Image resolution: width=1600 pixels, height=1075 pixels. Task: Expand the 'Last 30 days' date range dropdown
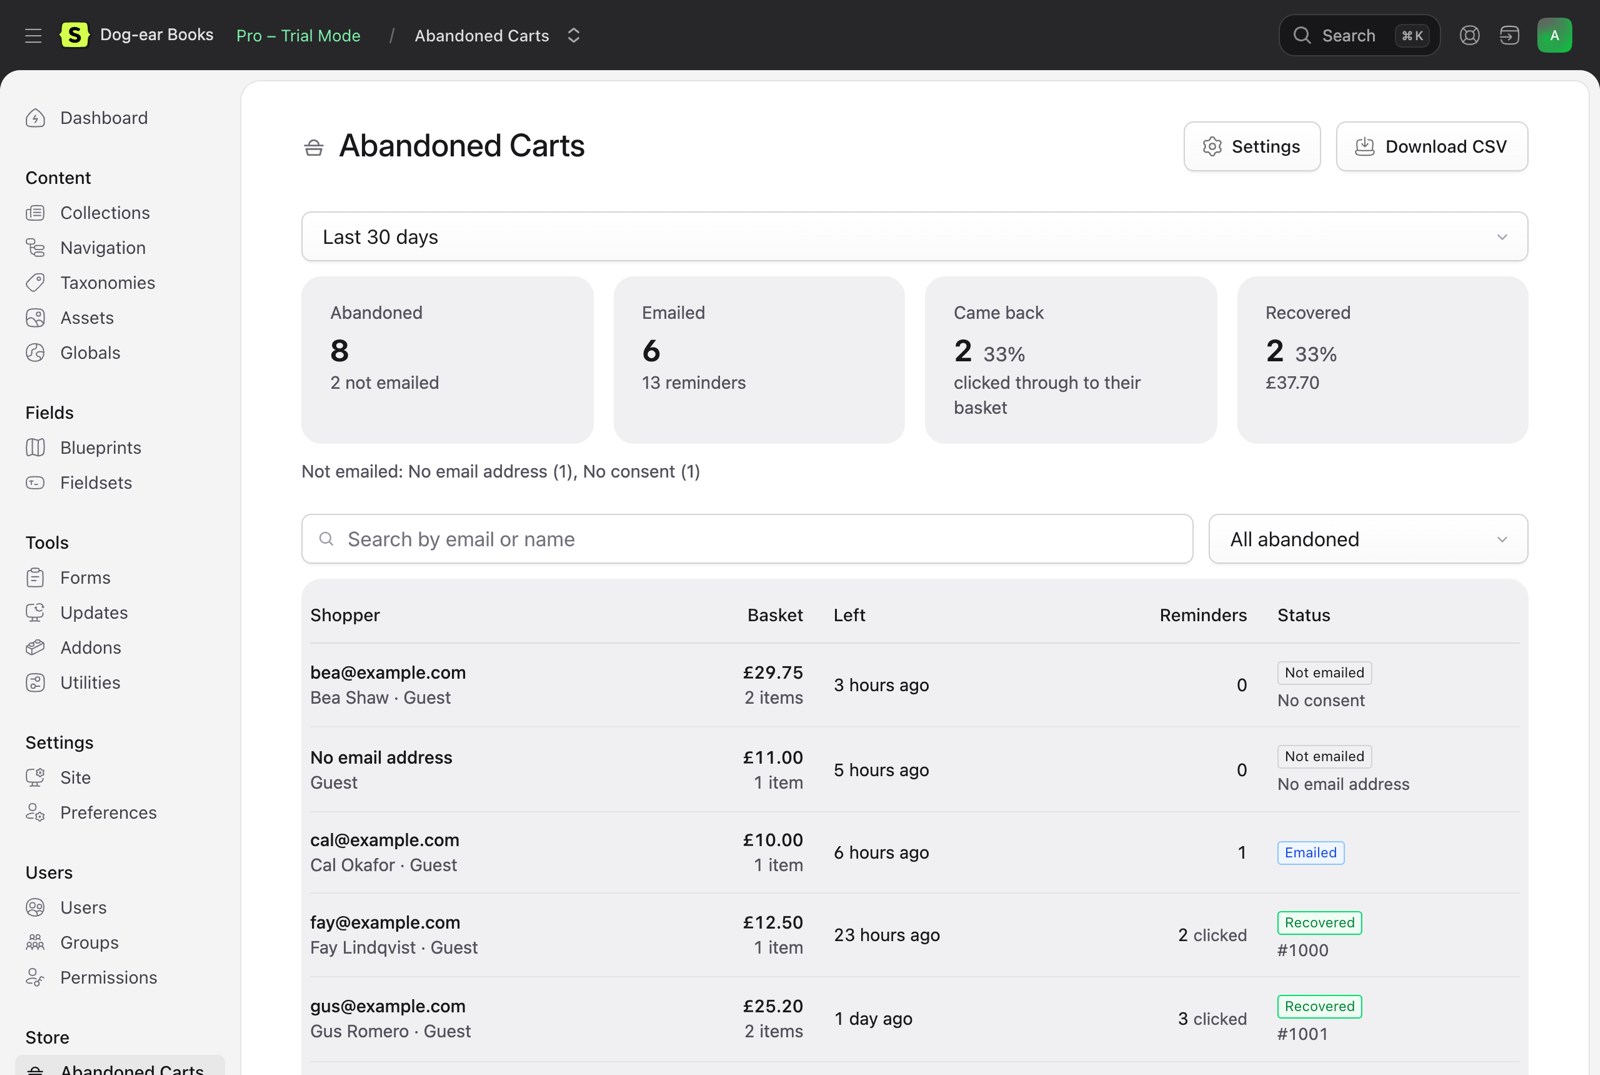[914, 237]
